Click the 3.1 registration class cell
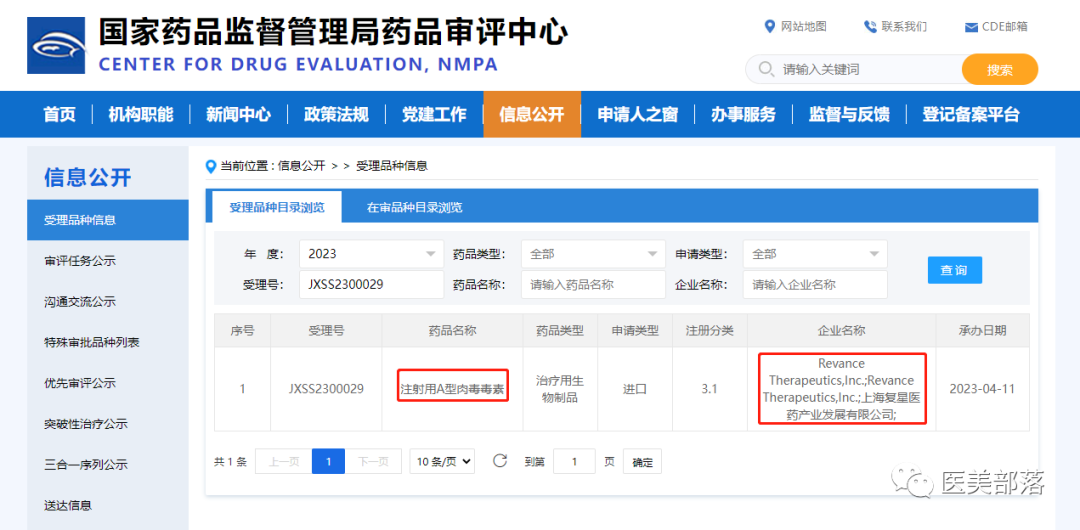The width and height of the screenshot is (1080, 530). [x=709, y=389]
